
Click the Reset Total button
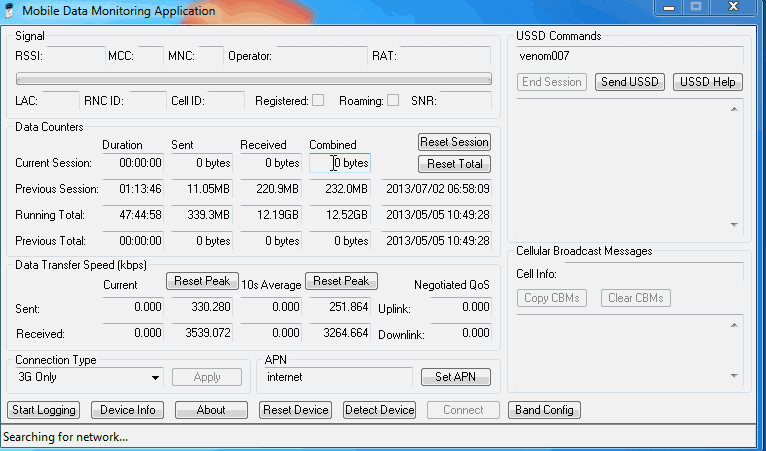454,164
